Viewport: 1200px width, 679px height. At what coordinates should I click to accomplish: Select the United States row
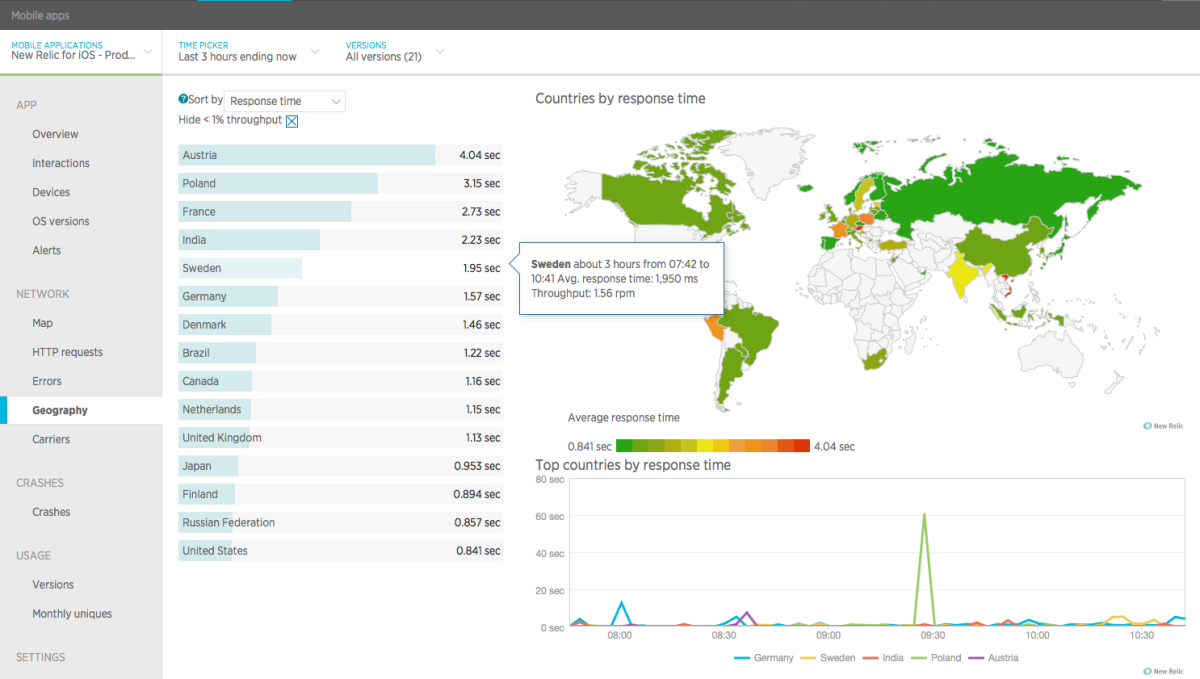point(340,551)
